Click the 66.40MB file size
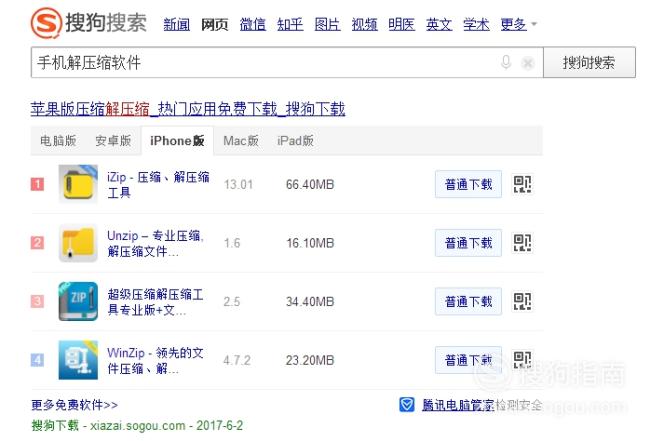Viewport: 650px width, 441px height. (x=310, y=184)
